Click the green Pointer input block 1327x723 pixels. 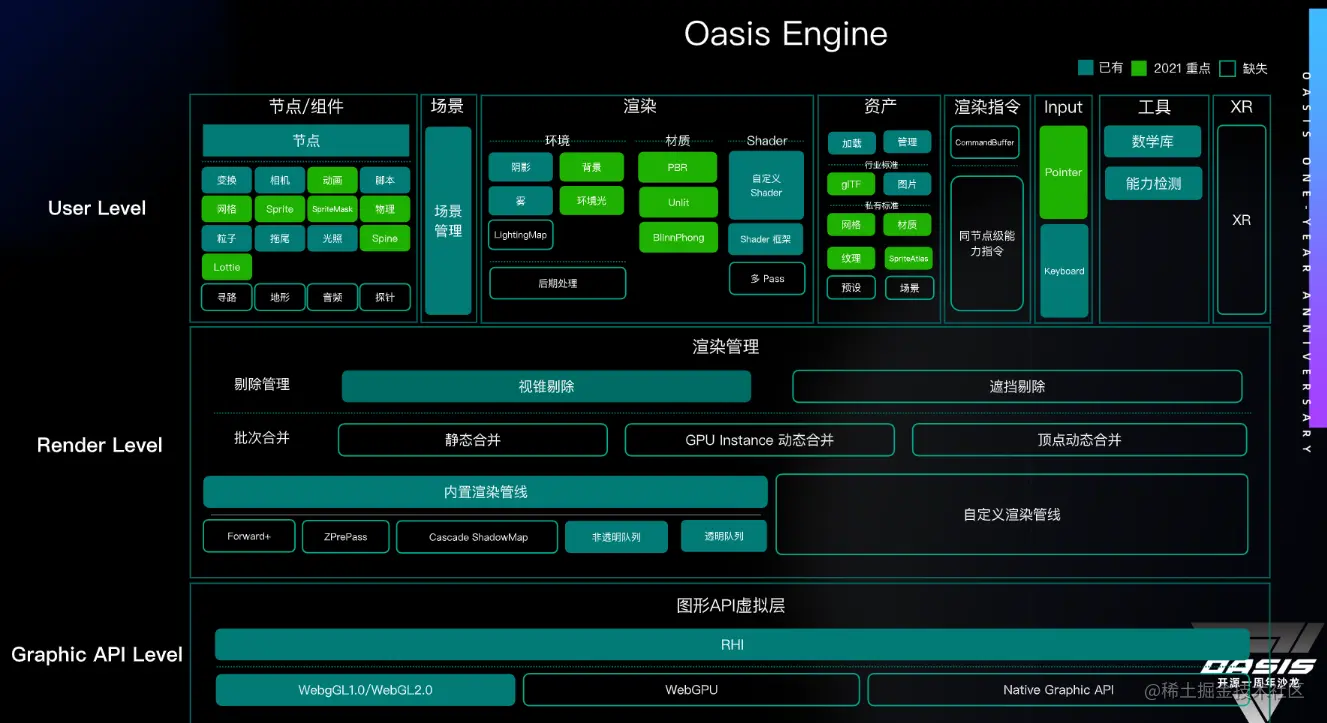(x=1064, y=172)
